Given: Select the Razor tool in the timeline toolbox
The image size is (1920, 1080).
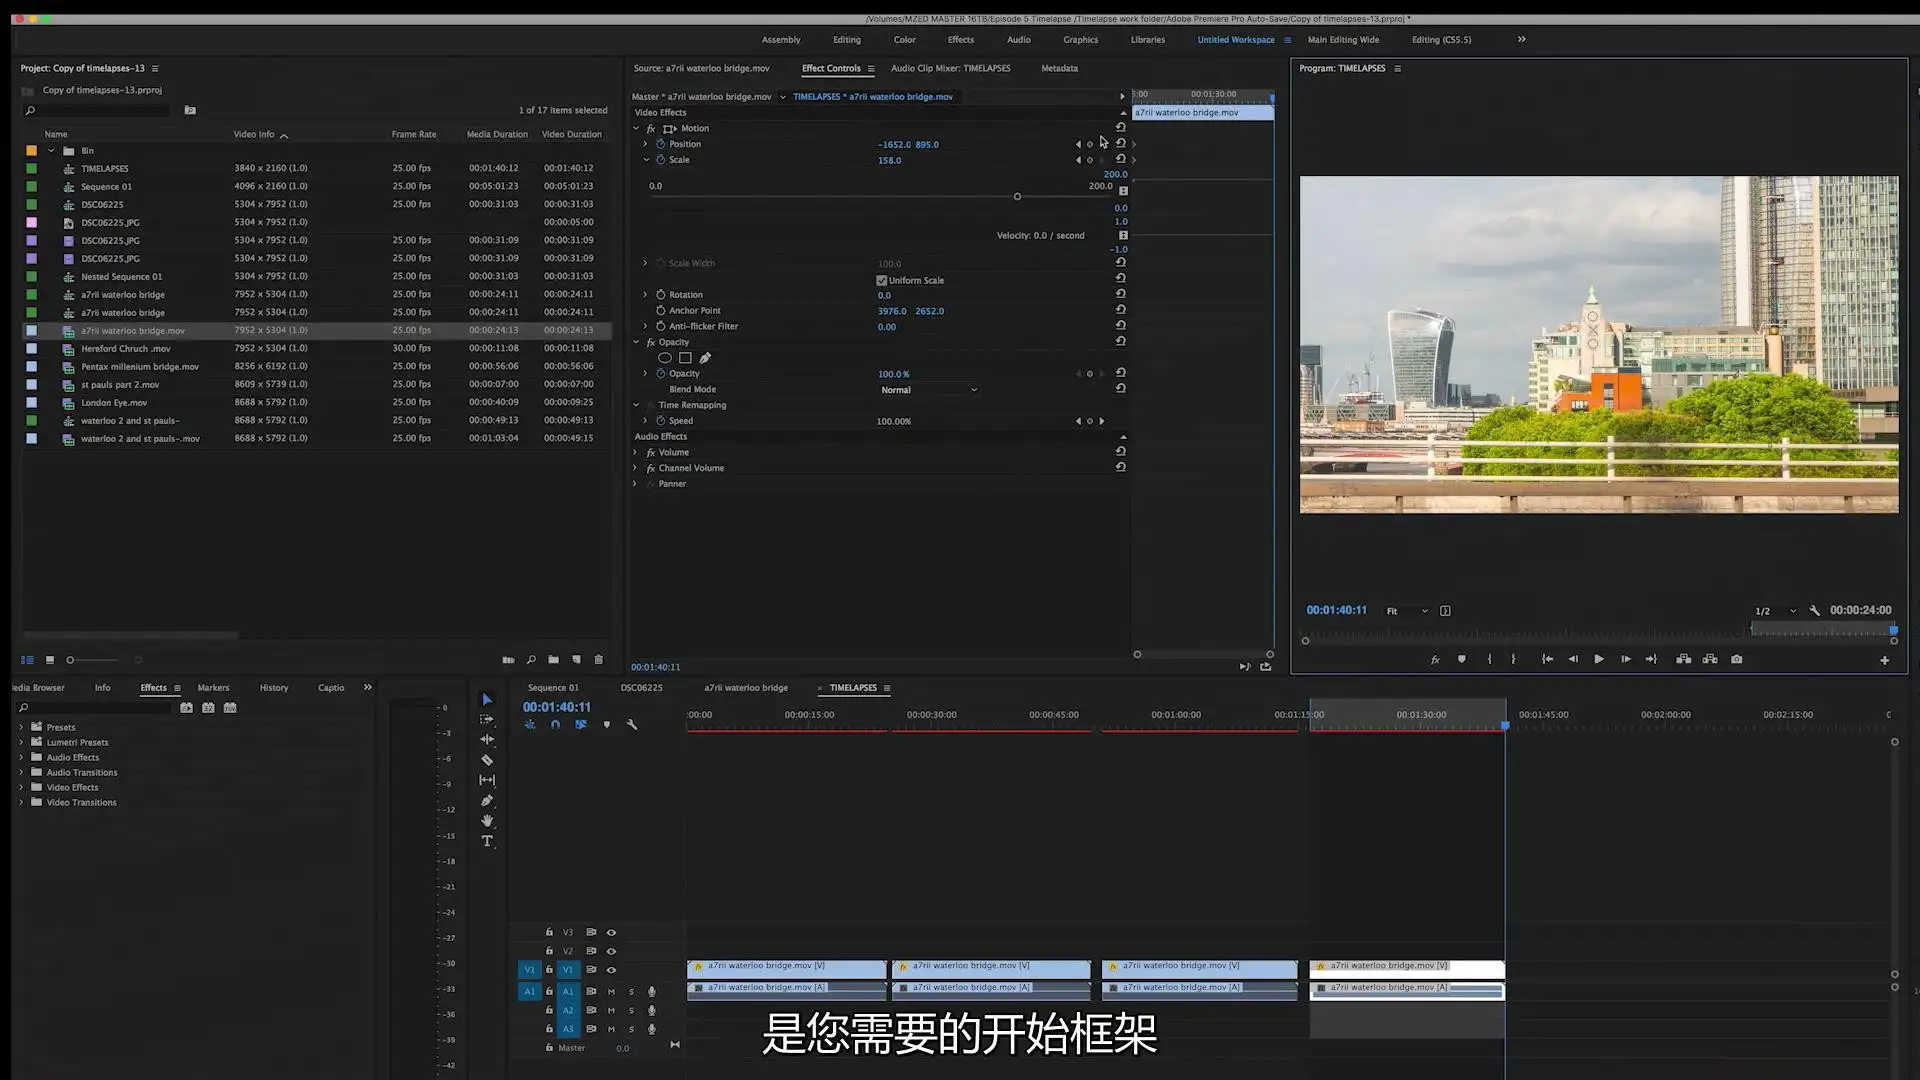Looking at the screenshot, I should (x=487, y=760).
